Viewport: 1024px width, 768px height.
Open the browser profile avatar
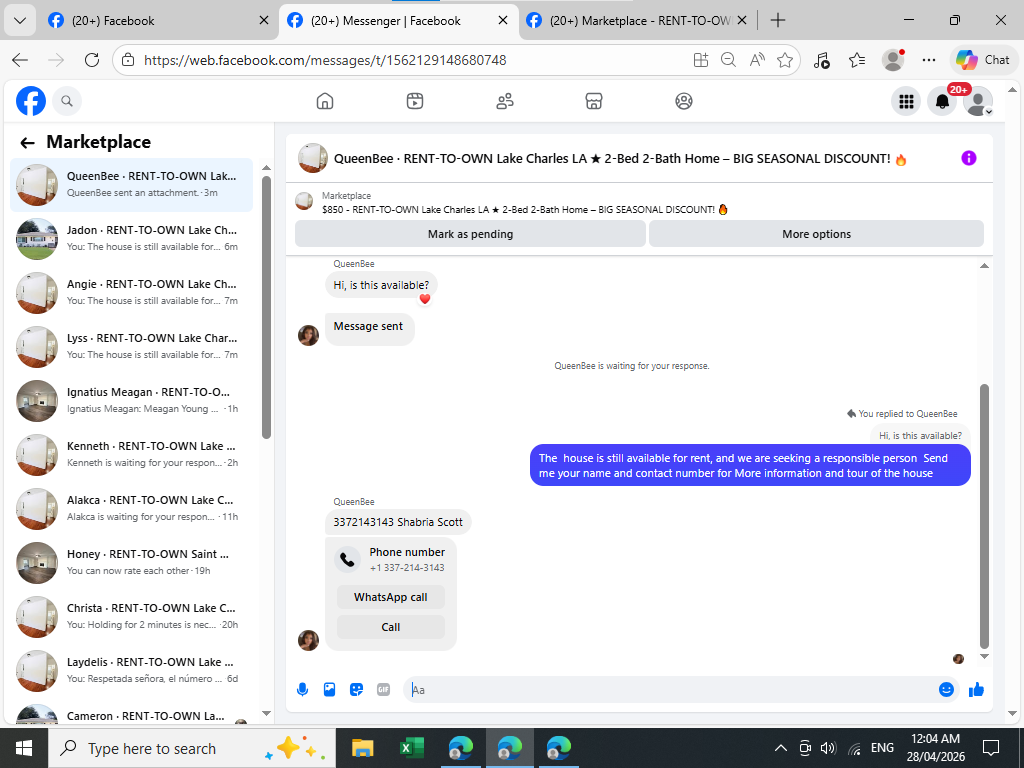[893, 60]
